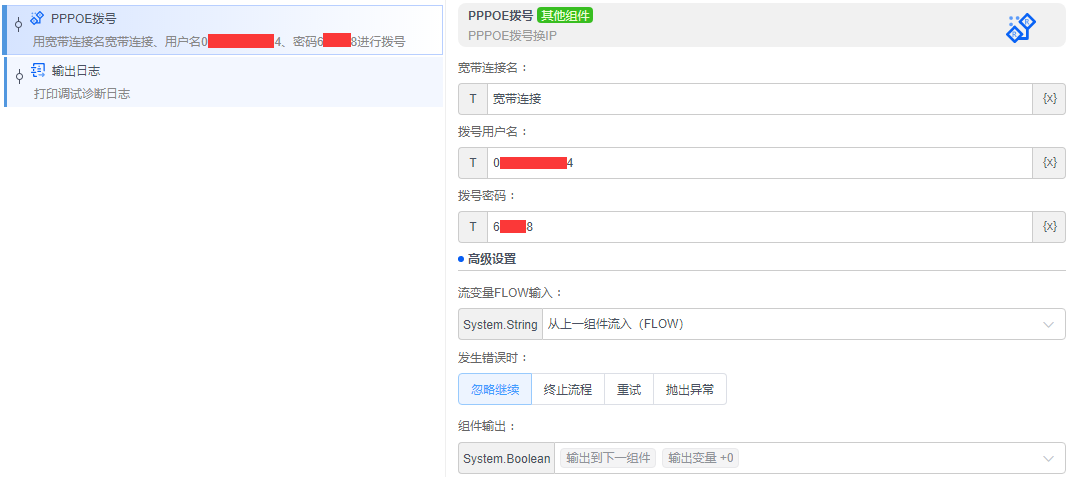Expand the 流变量FLOW输入 dropdown chevron

tap(1049, 324)
